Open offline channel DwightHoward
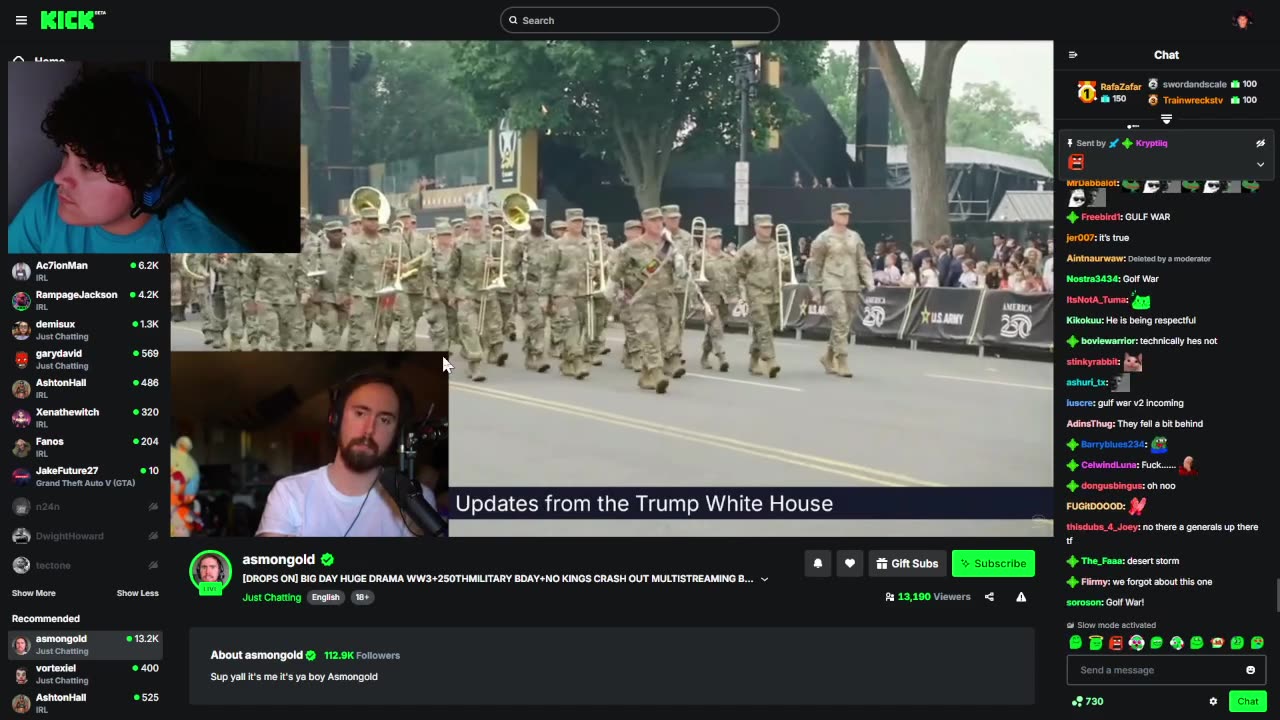The height and width of the screenshot is (720, 1280). (x=85, y=536)
